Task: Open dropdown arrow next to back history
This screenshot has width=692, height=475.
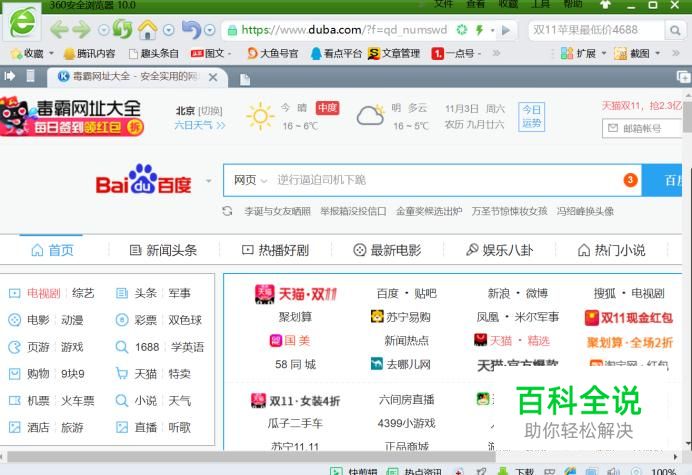Action: pyautogui.click(x=103, y=30)
